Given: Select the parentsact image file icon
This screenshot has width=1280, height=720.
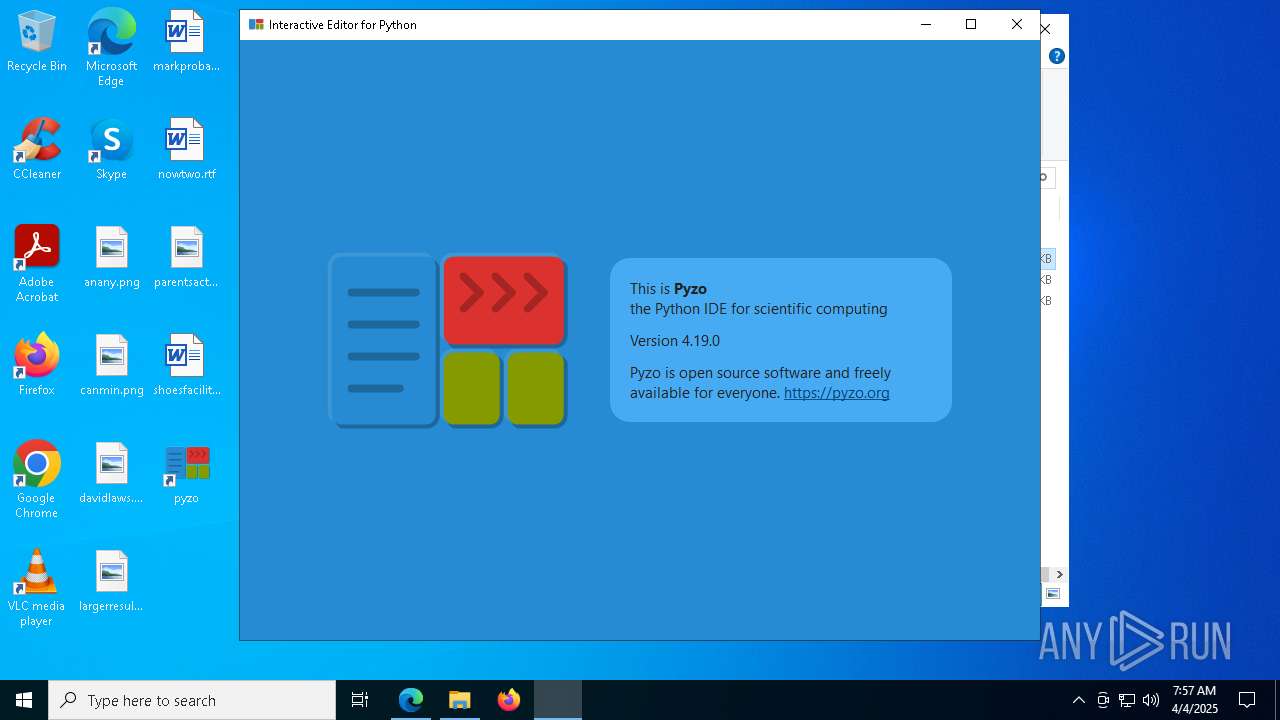Looking at the screenshot, I should coord(186,258).
